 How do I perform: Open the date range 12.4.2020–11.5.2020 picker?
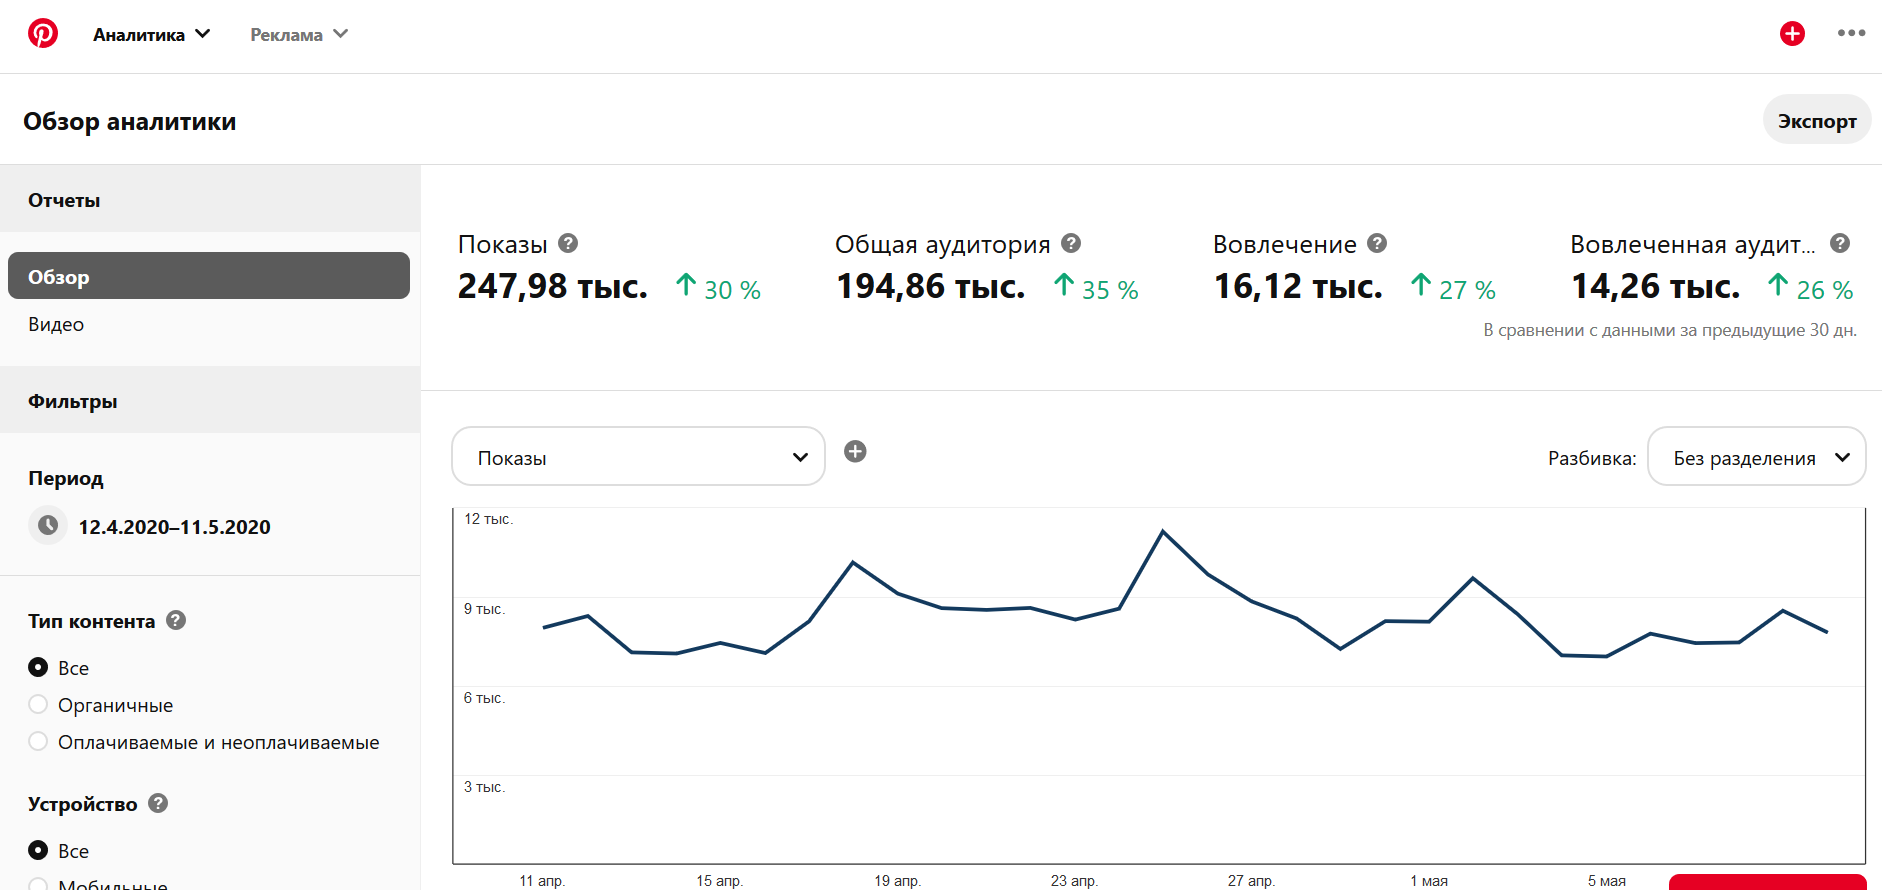coord(174,527)
